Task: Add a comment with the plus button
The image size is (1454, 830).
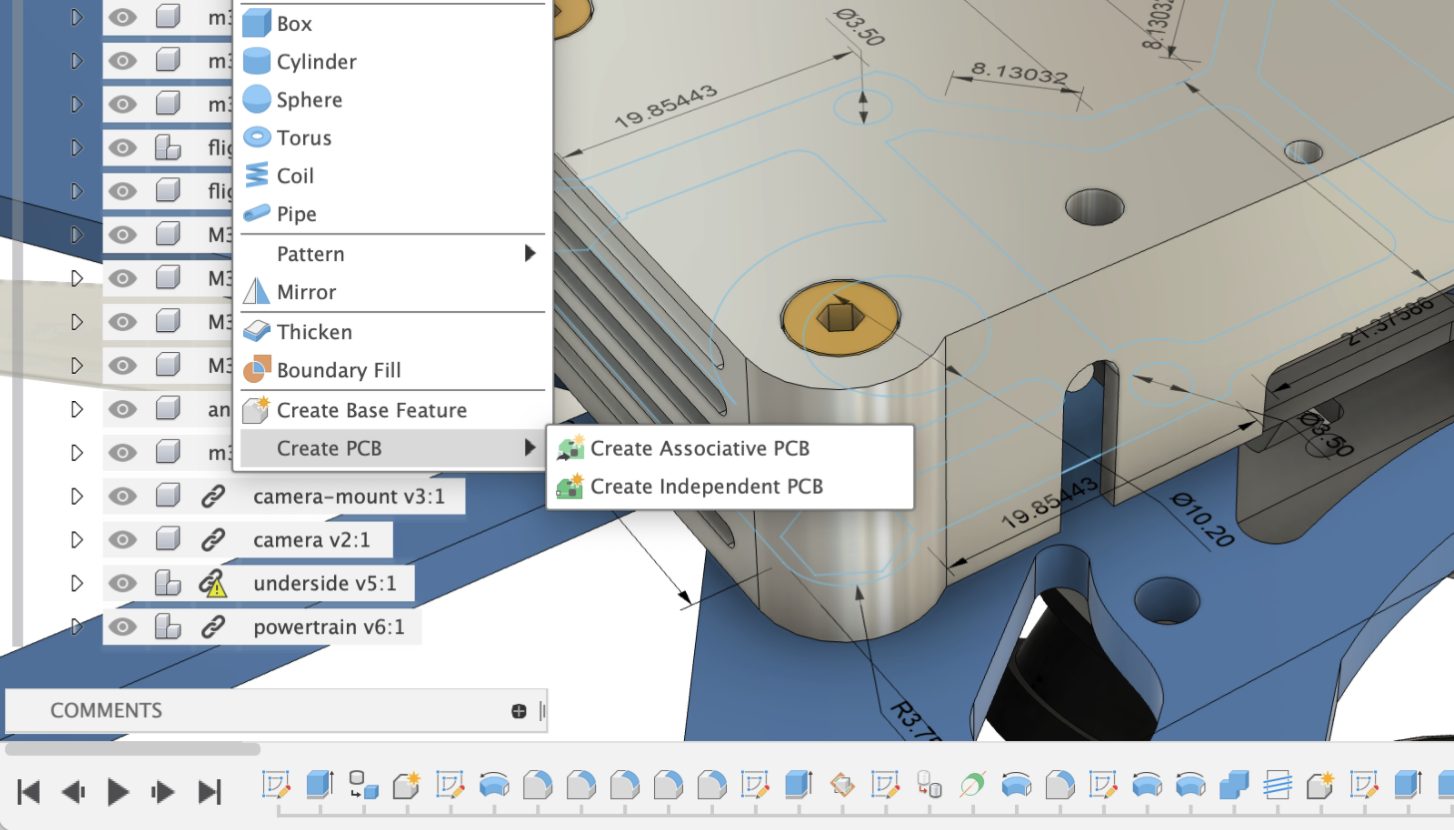Action: pyautogui.click(x=518, y=711)
